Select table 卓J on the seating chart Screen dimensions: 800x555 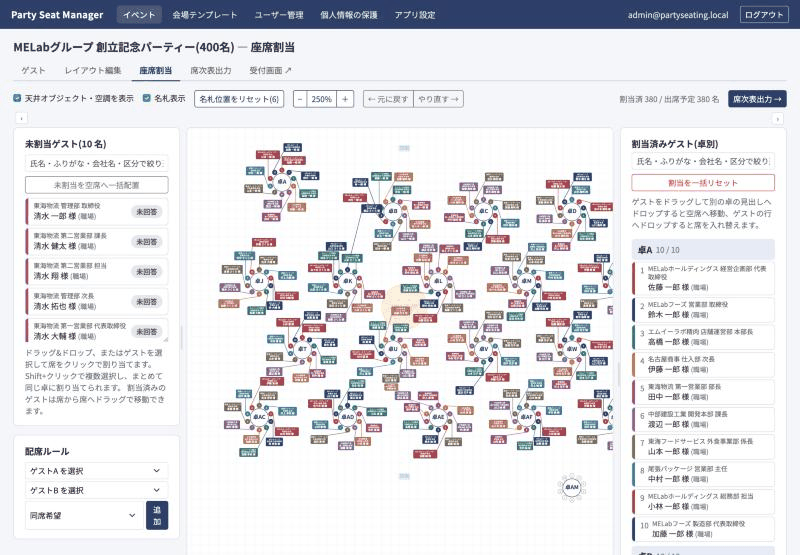tap(259, 281)
